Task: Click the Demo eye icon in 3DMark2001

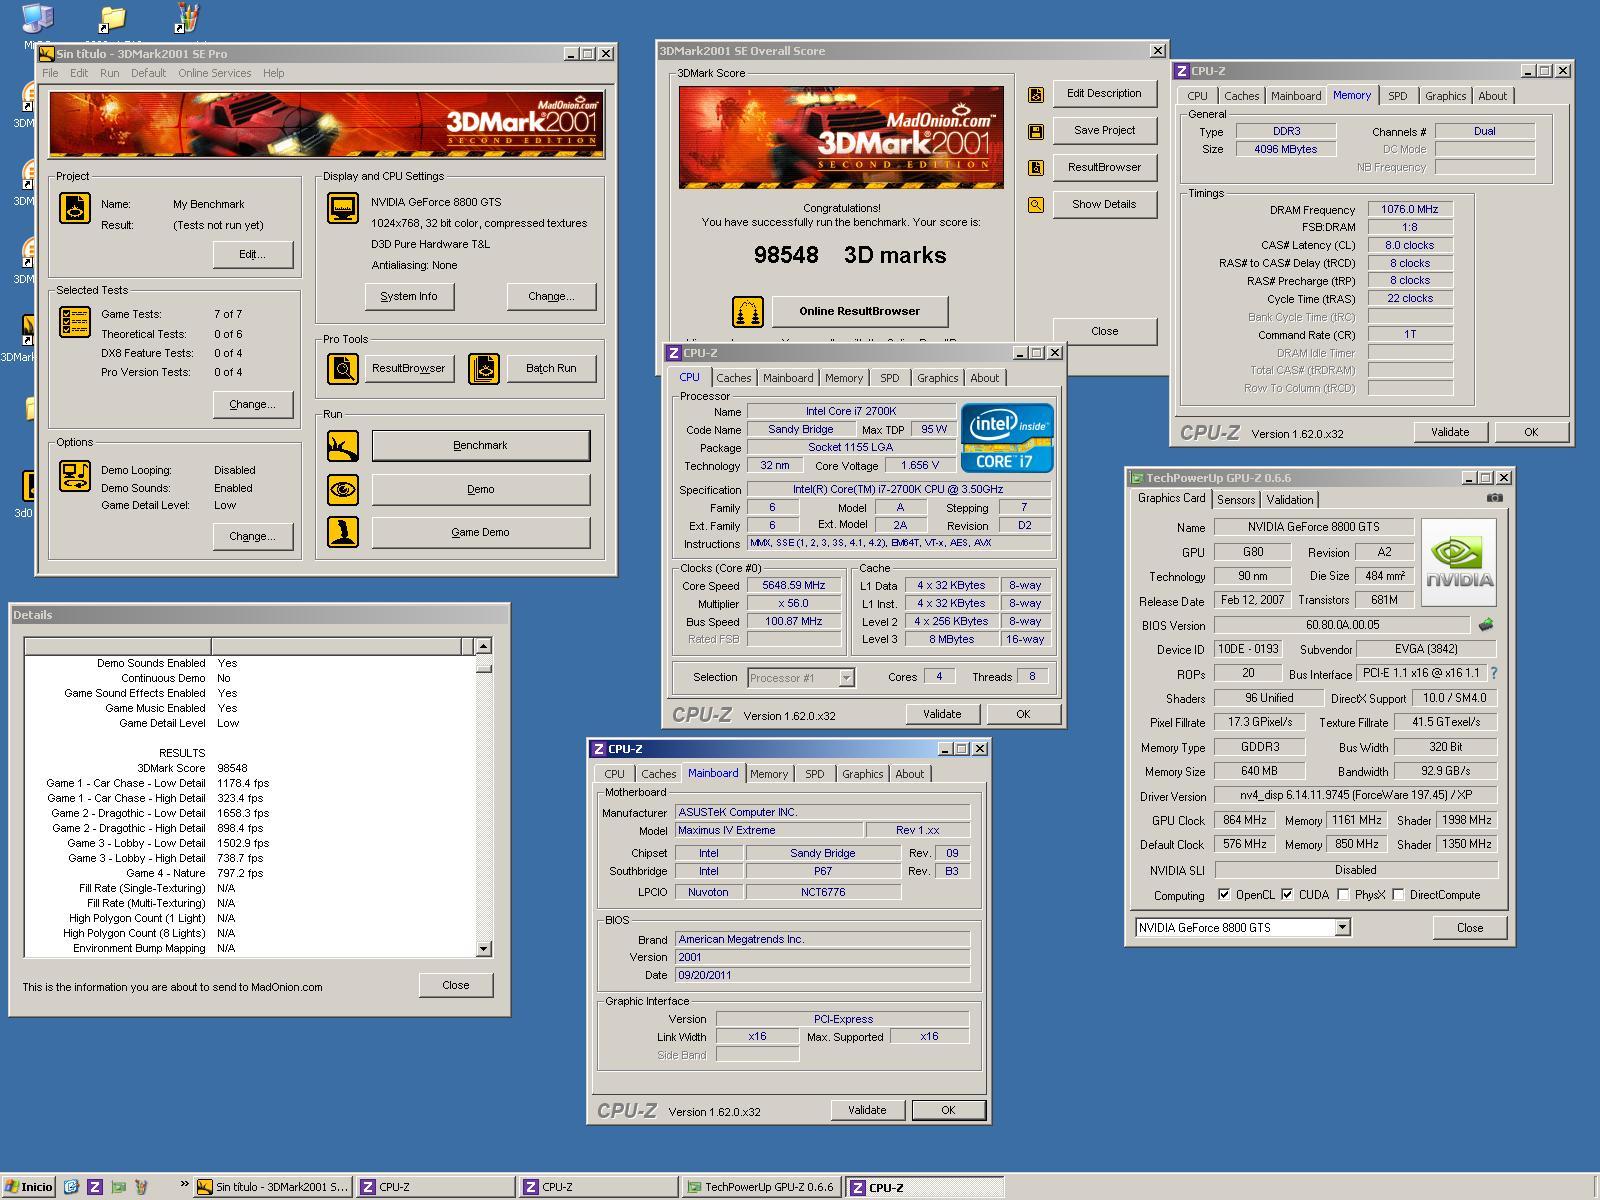Action: coord(343,489)
